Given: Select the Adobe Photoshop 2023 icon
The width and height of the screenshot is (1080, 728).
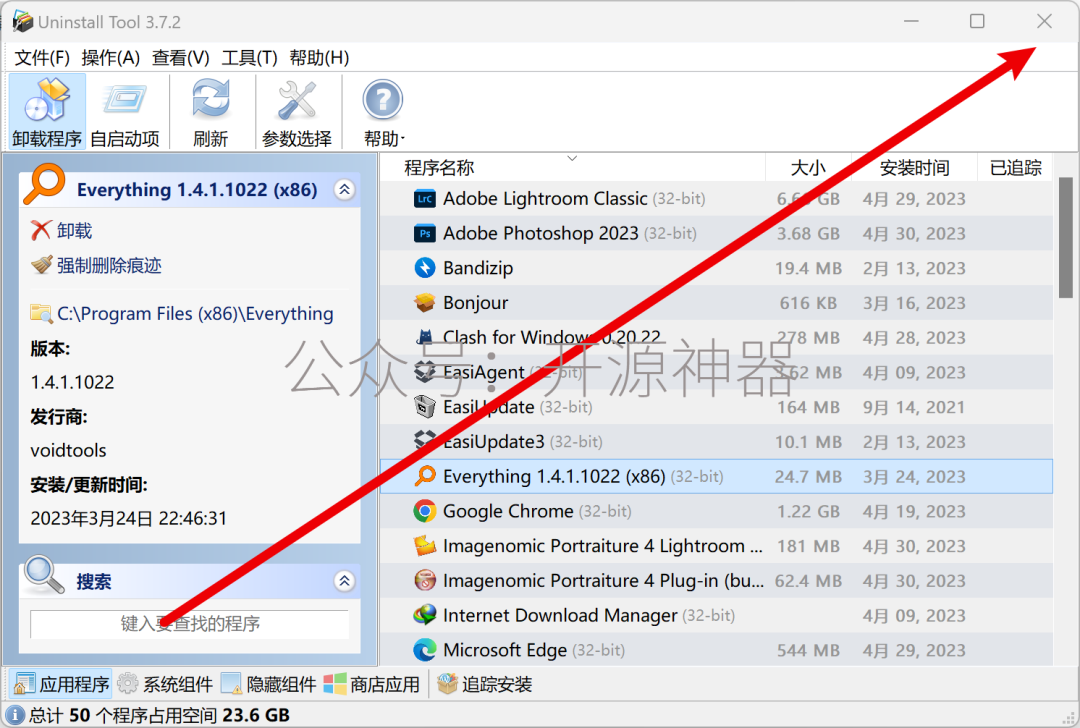Looking at the screenshot, I should pyautogui.click(x=425, y=233).
